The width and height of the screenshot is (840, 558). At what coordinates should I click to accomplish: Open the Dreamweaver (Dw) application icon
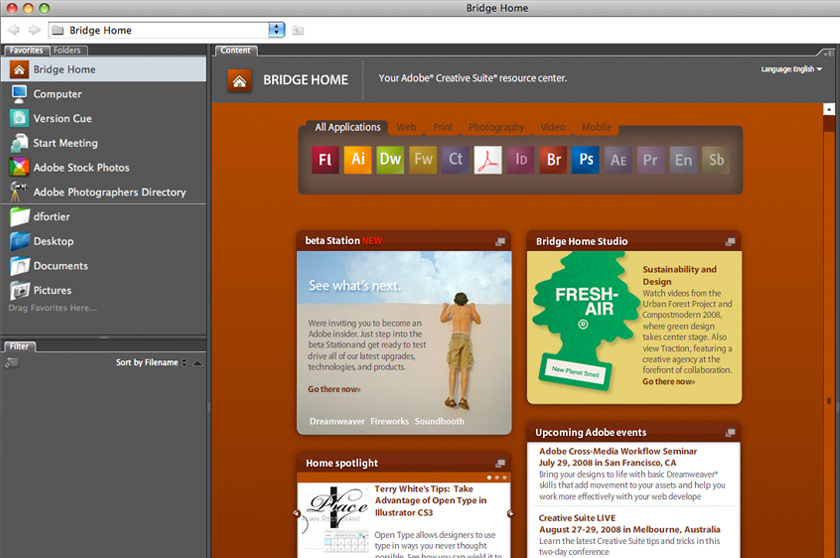(391, 160)
